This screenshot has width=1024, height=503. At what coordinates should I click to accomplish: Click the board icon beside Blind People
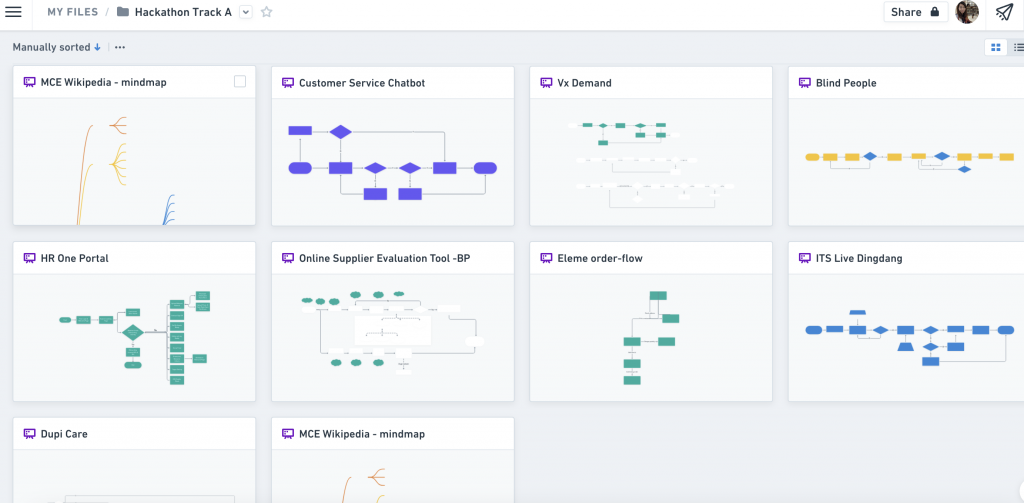pyautogui.click(x=805, y=82)
